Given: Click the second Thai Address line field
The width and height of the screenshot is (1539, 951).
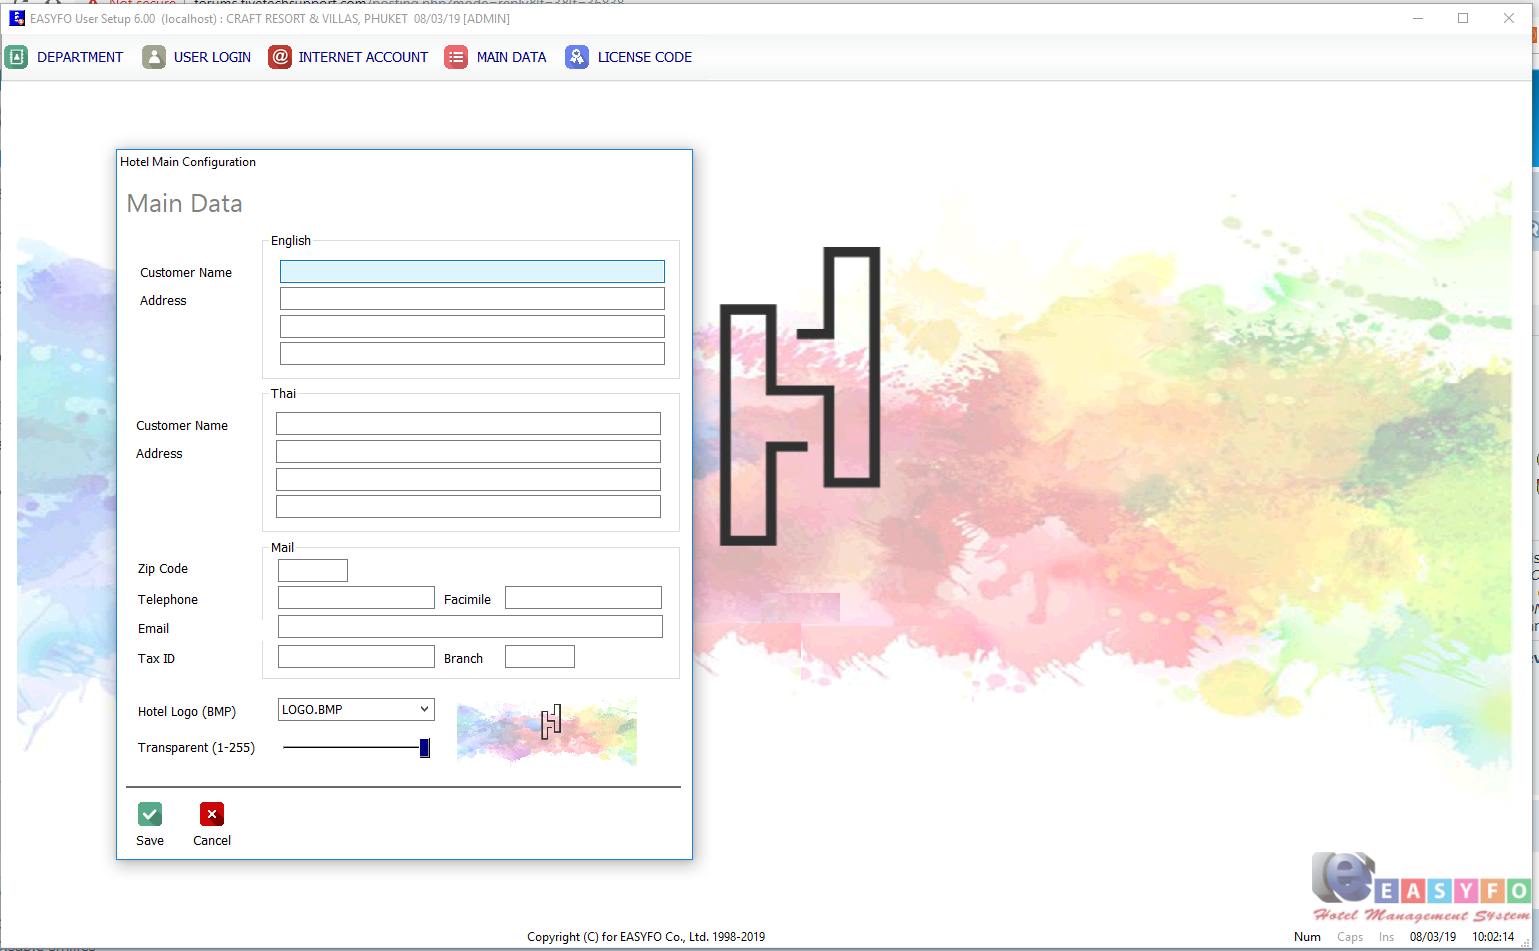Looking at the screenshot, I should tap(468, 479).
